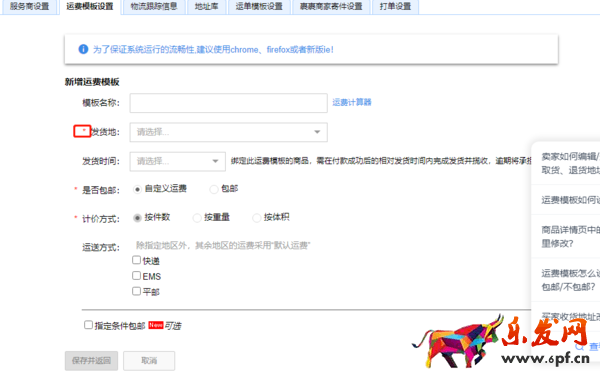The height and width of the screenshot is (379, 600).
Task: Select the 自定义运费 radio button
Action: [x=137, y=190]
